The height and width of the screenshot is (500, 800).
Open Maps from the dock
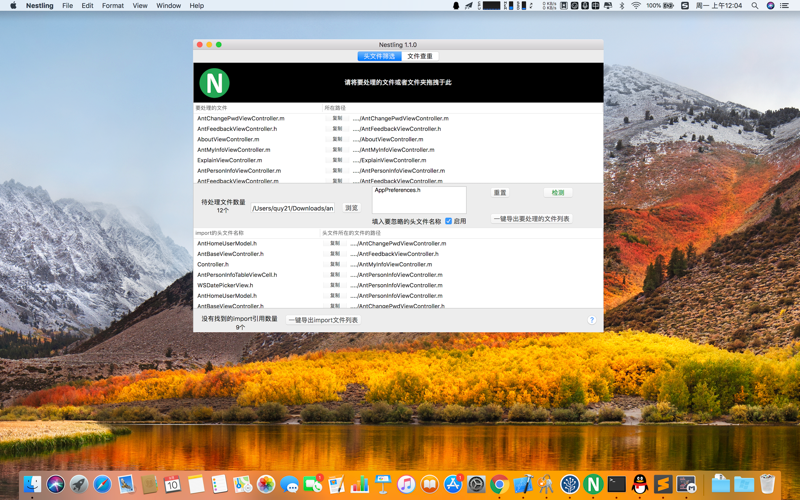242,484
